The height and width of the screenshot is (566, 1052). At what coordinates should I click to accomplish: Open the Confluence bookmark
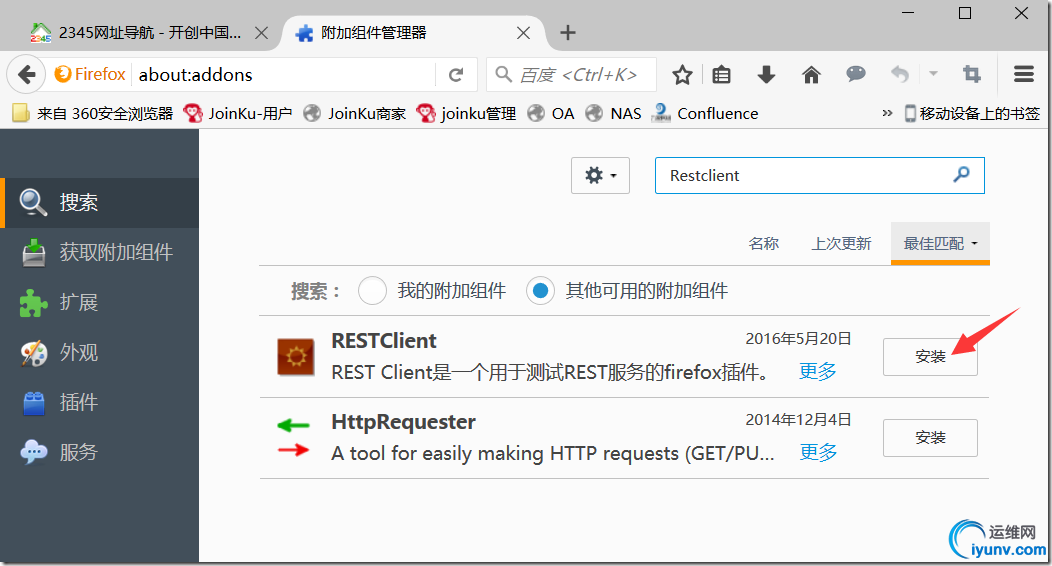click(704, 113)
